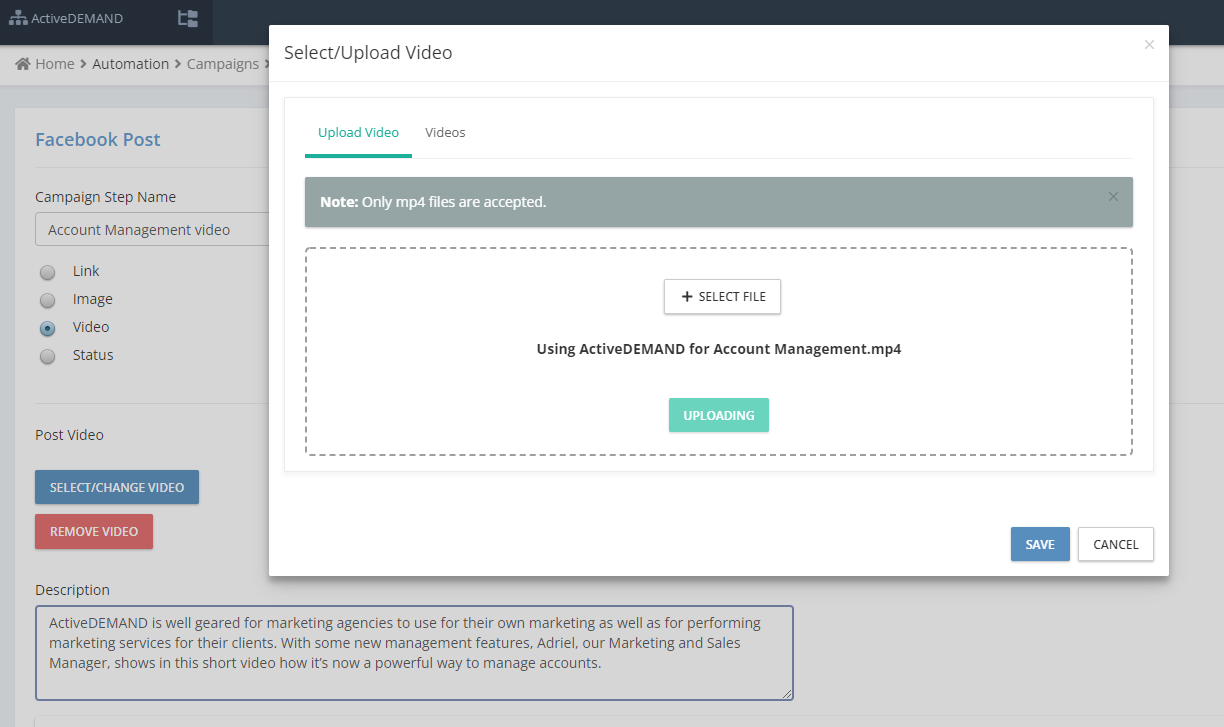Click the ActiveDEMAND brand name text
The height and width of the screenshot is (727, 1224).
click(77, 18)
